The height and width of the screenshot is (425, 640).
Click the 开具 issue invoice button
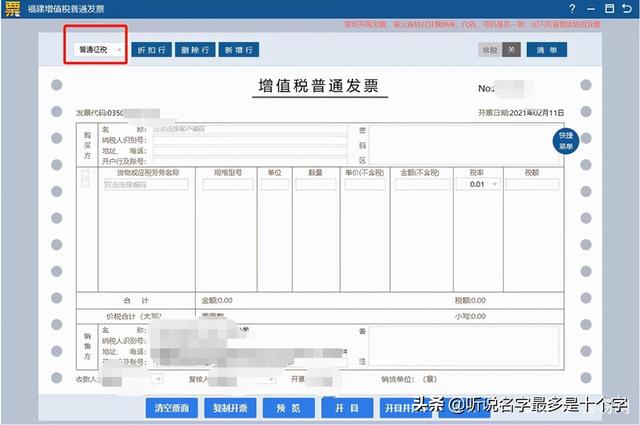347,408
